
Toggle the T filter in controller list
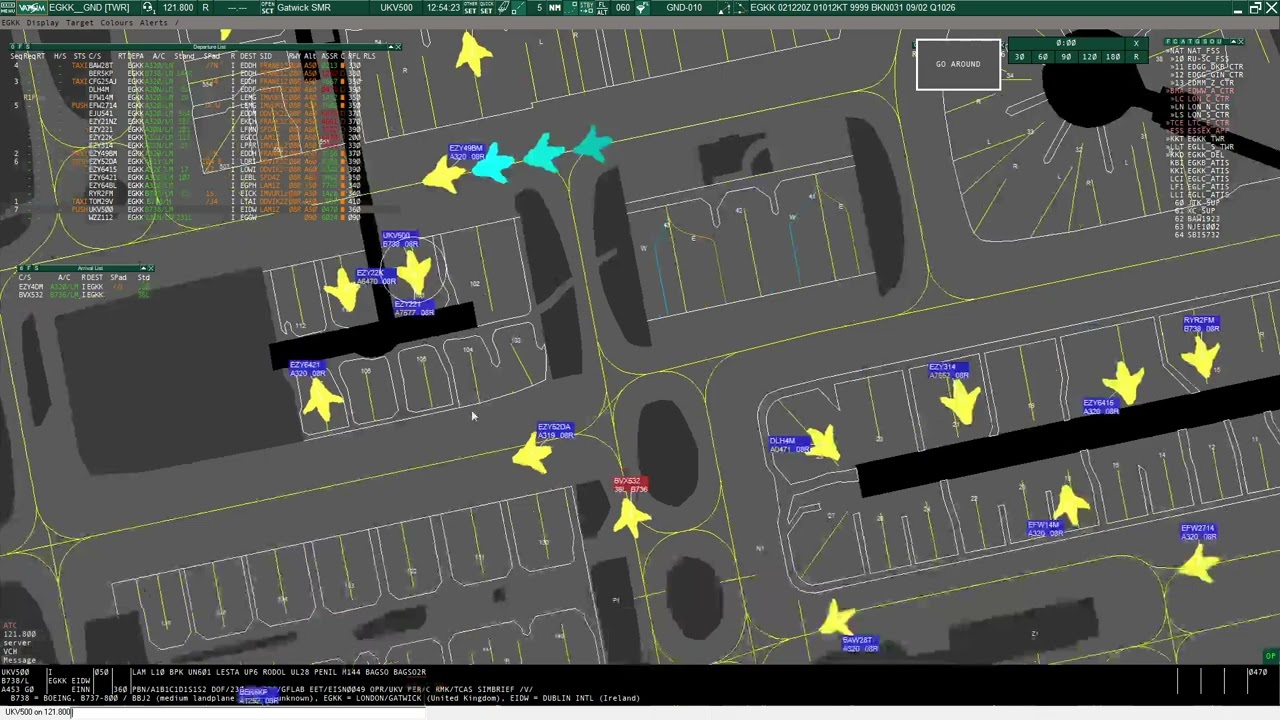click(x=1191, y=42)
